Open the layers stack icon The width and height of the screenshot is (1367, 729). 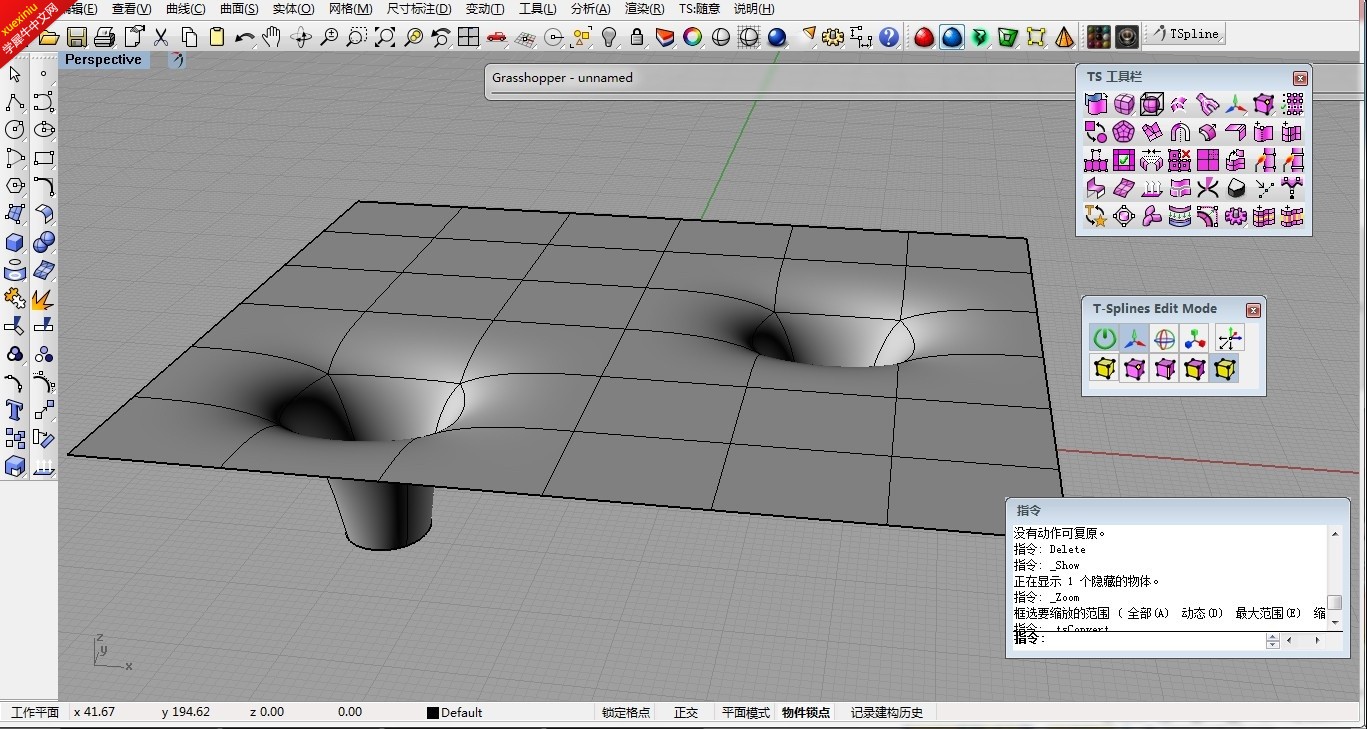click(665, 38)
